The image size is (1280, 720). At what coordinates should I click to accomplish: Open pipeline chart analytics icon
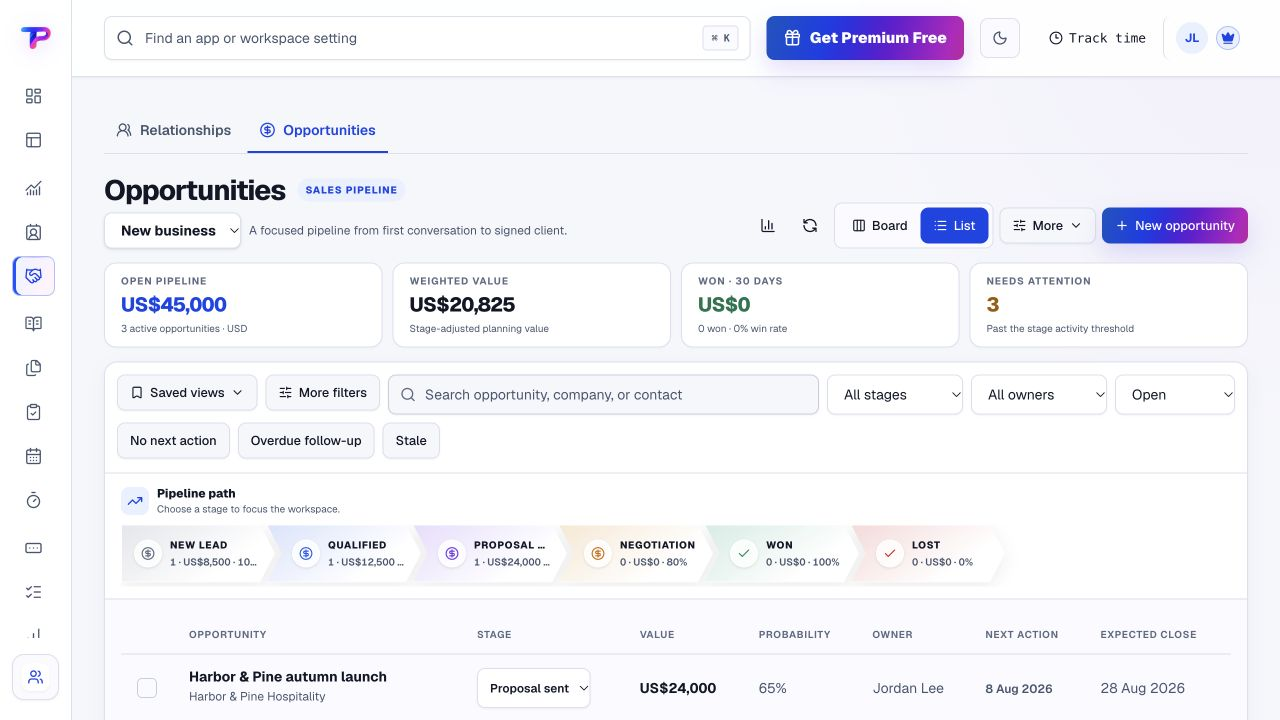767,226
